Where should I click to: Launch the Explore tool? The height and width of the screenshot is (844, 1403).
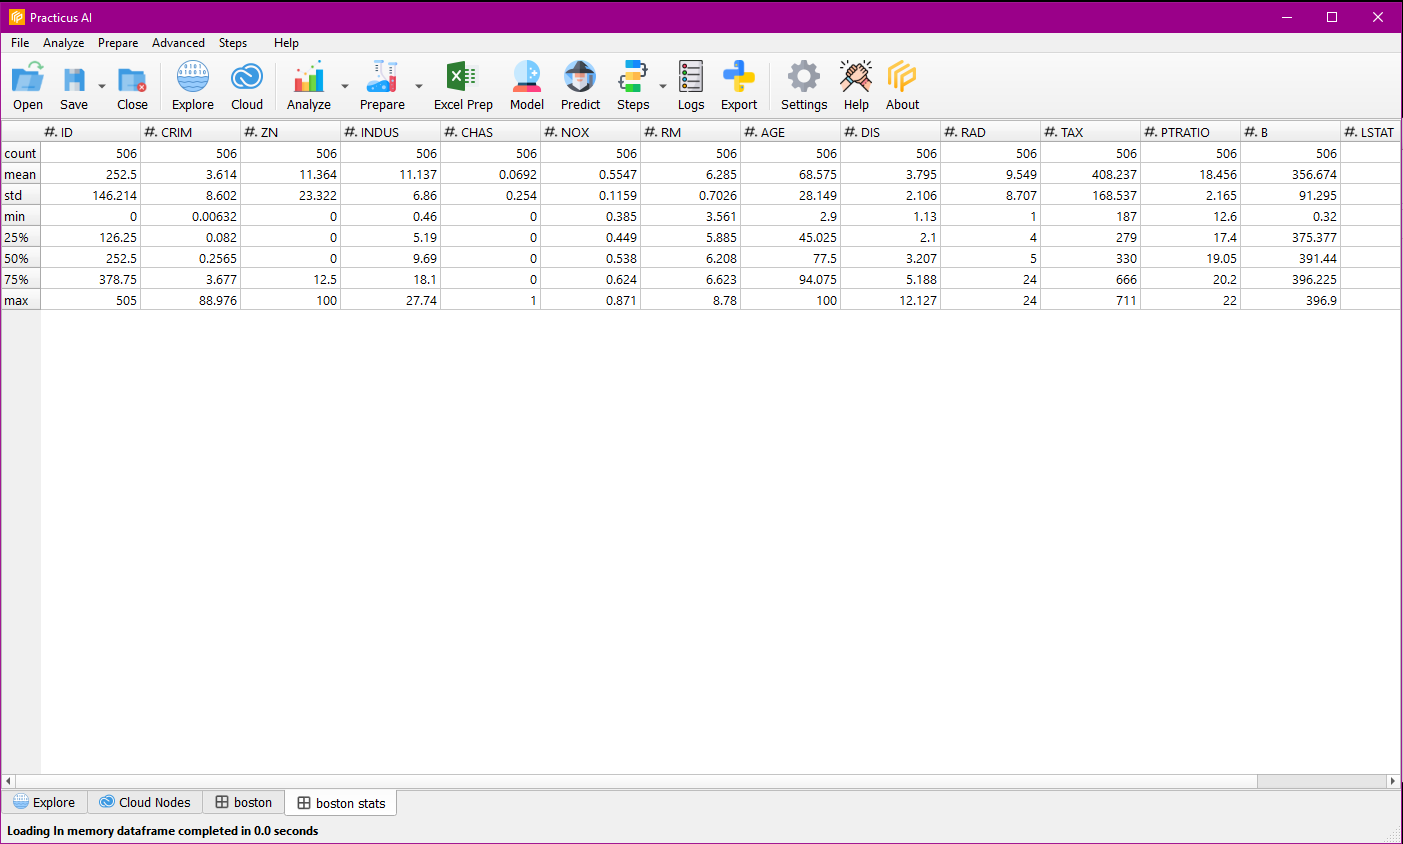point(192,85)
